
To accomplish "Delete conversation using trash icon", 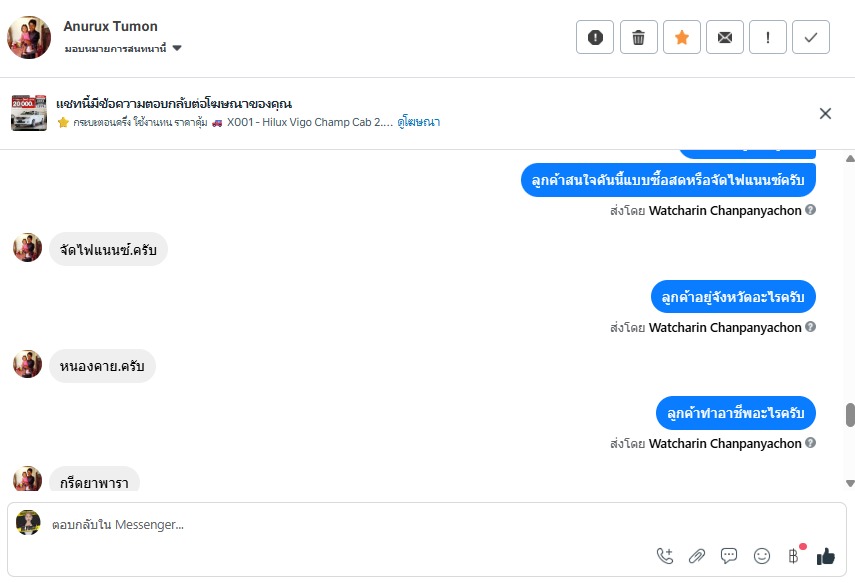I will coord(639,37).
